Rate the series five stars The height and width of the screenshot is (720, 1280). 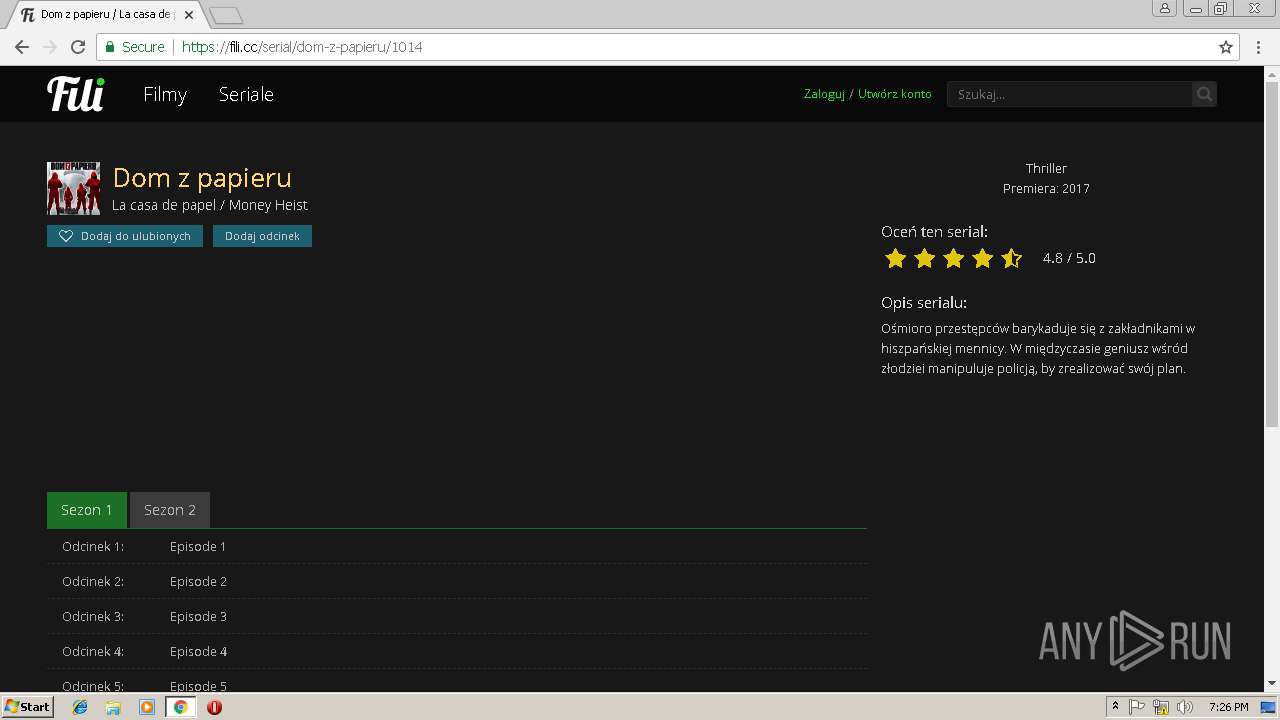1011,258
